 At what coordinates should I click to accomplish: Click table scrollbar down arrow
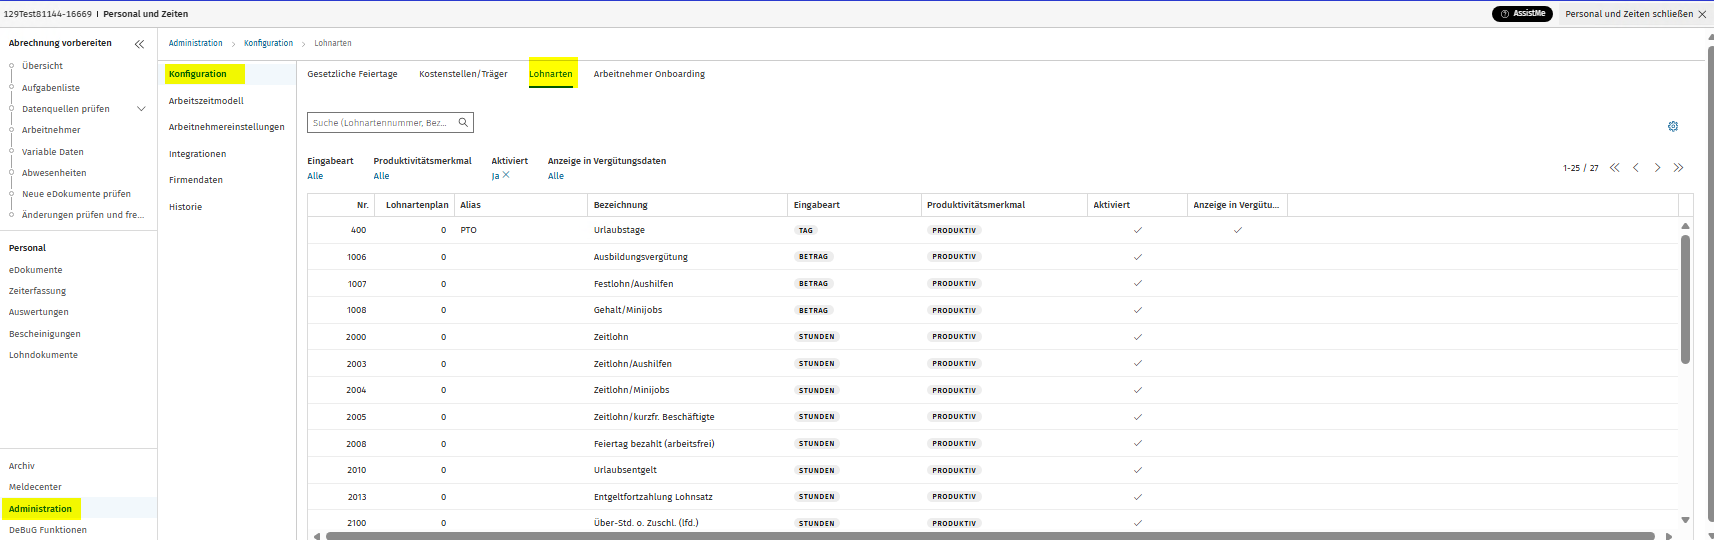(x=1685, y=520)
